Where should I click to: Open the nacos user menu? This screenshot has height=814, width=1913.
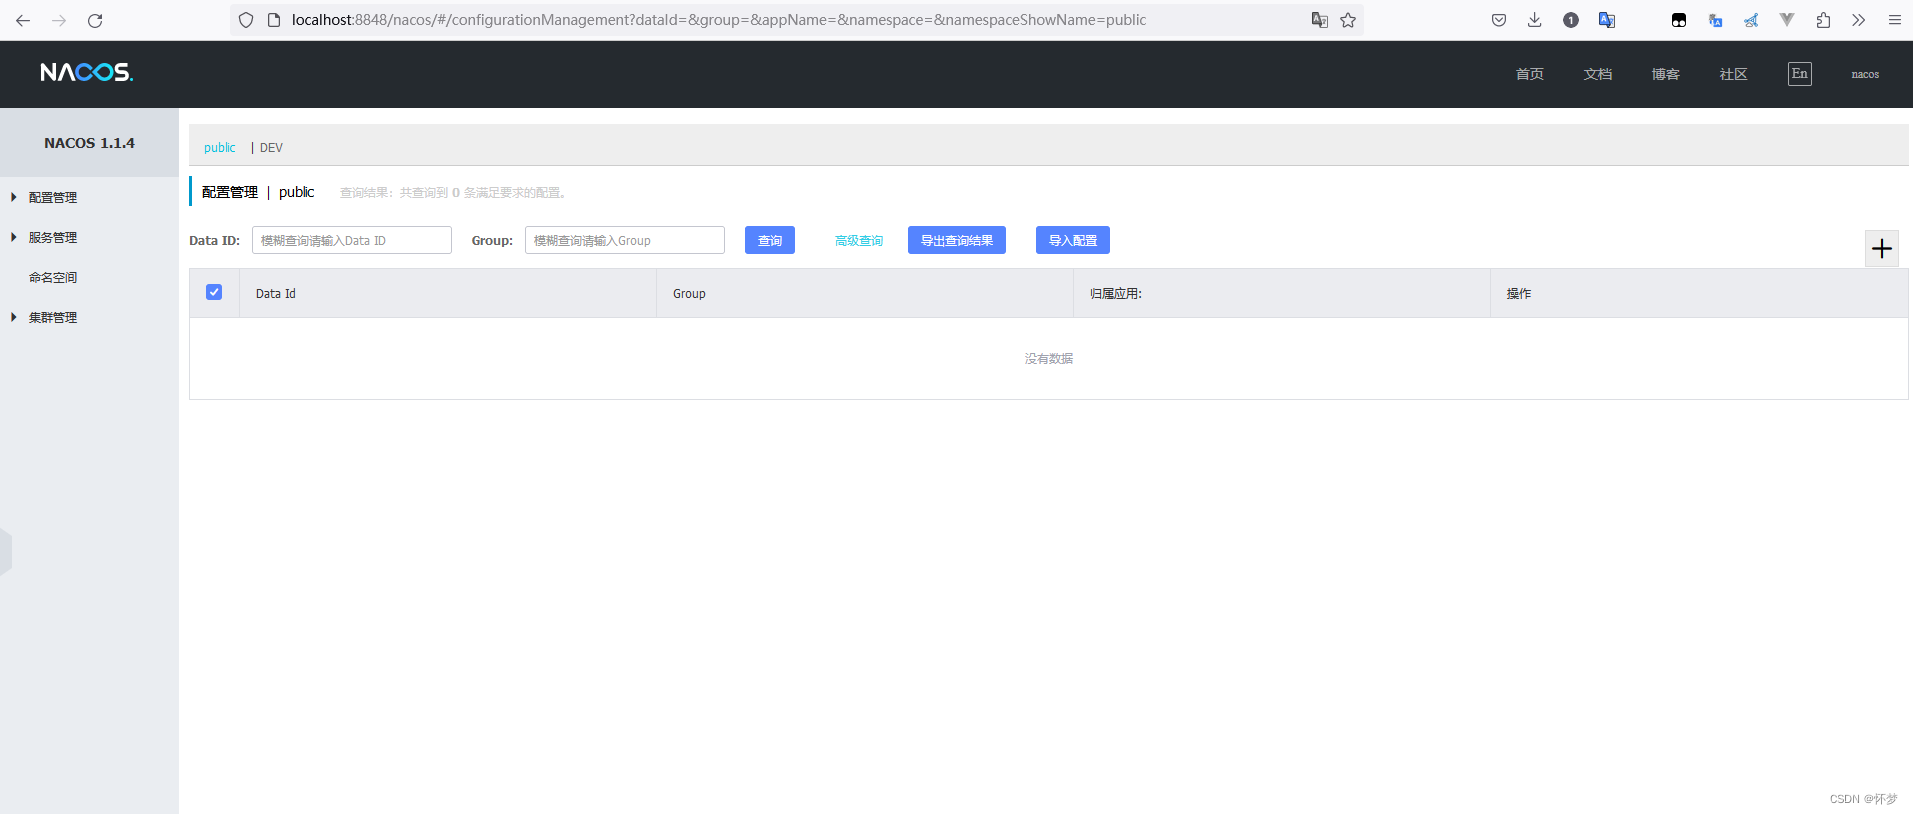(x=1865, y=74)
